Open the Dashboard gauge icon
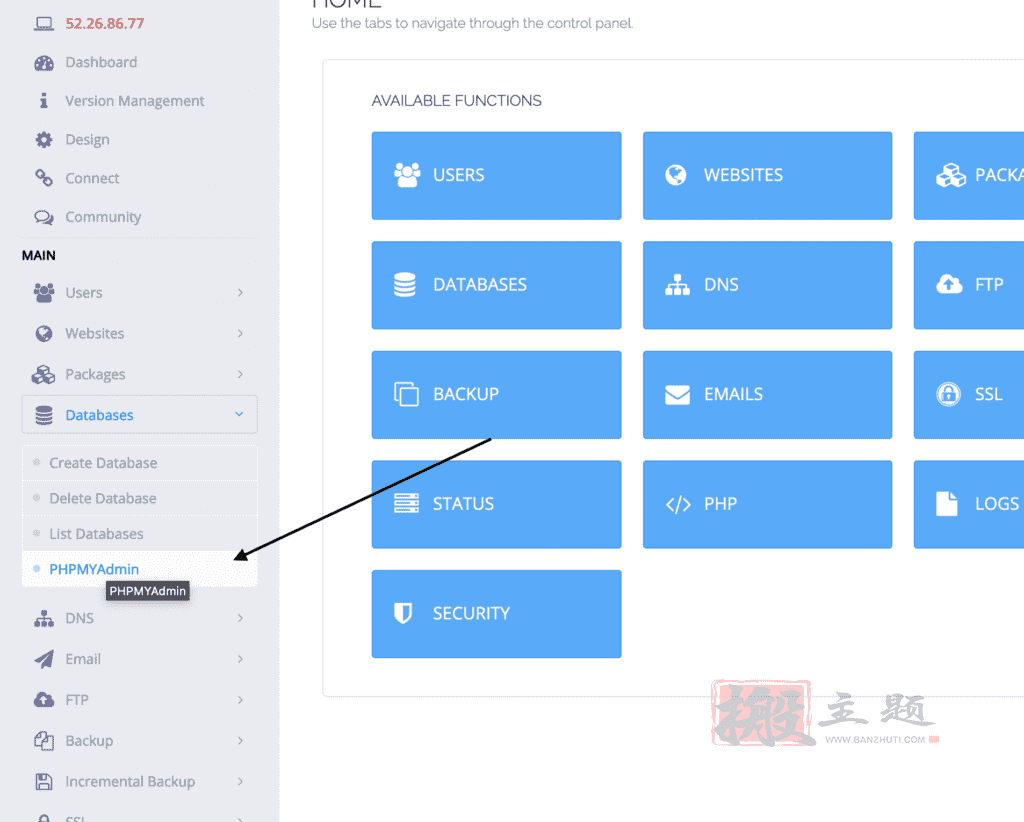This screenshot has width=1024, height=822. (x=44, y=63)
